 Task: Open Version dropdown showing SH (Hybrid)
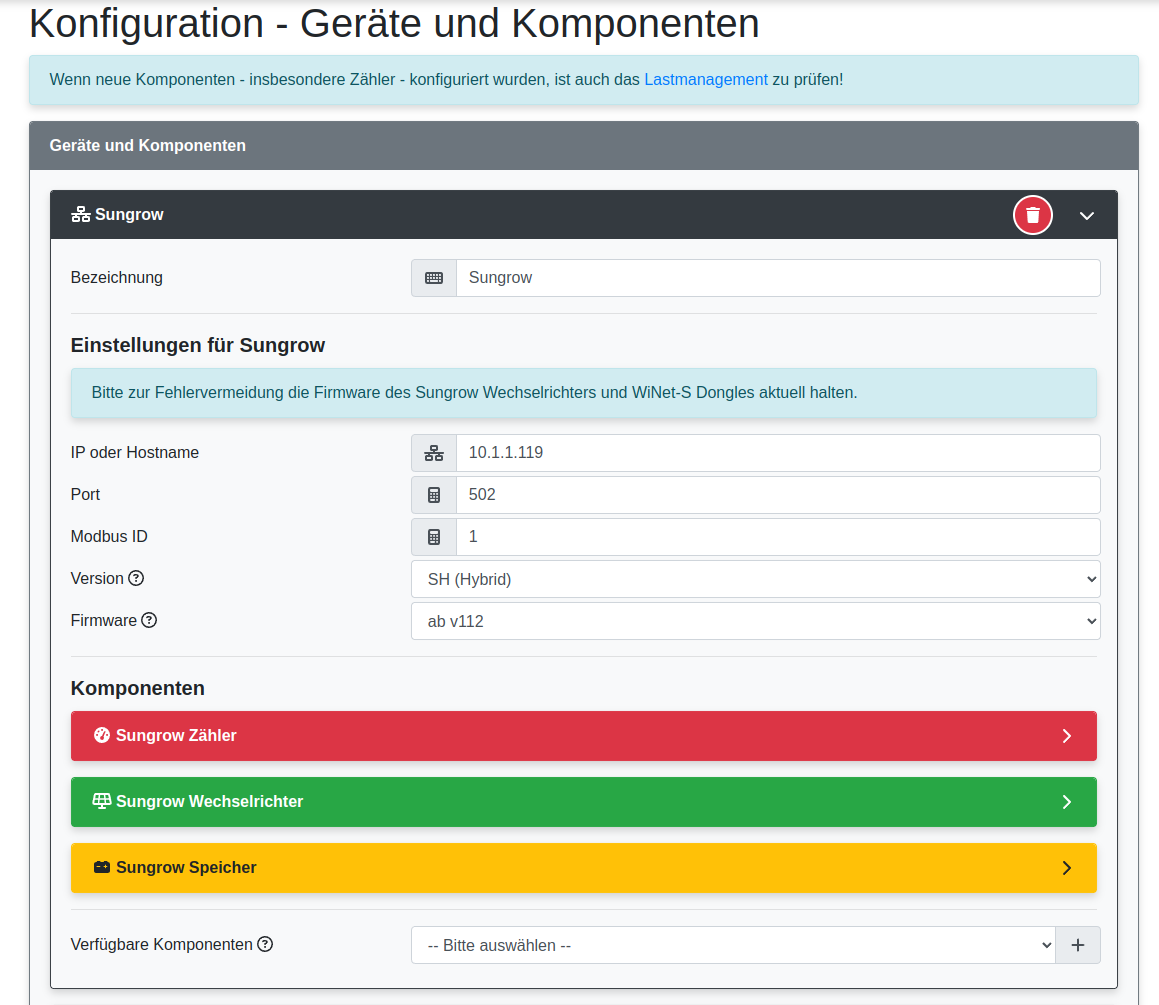tap(755, 579)
